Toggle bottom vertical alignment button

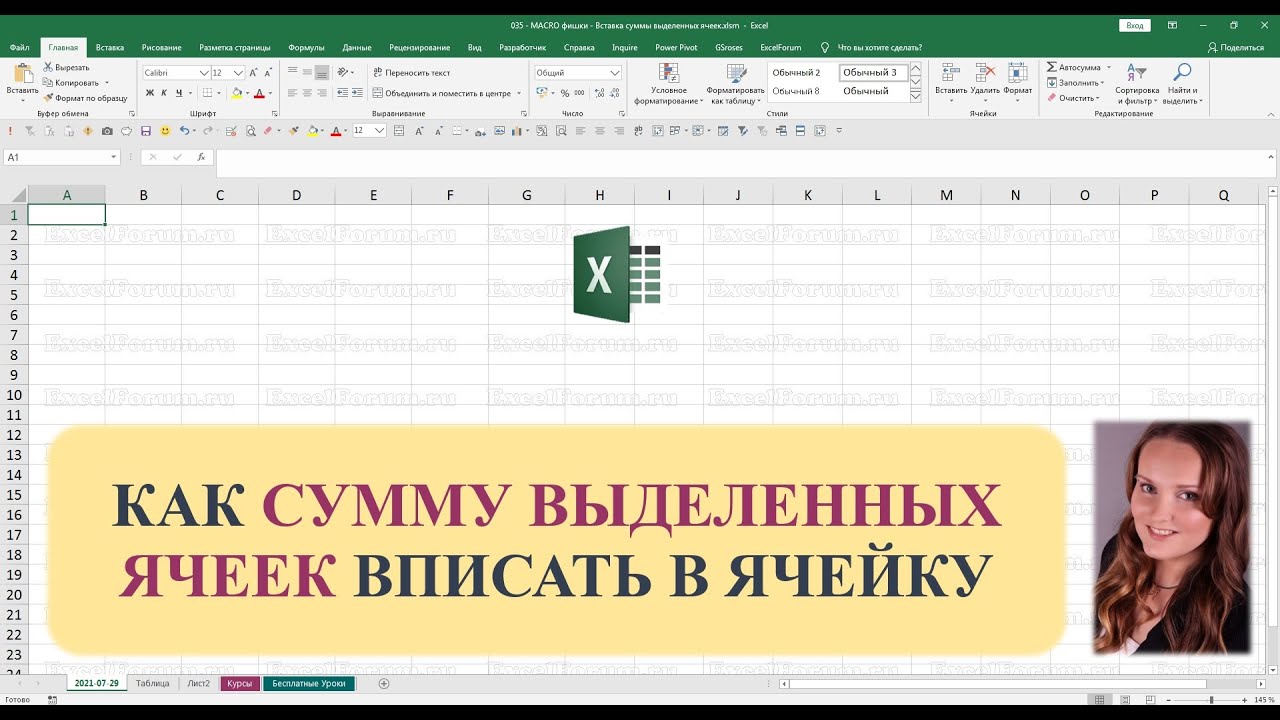[322, 73]
